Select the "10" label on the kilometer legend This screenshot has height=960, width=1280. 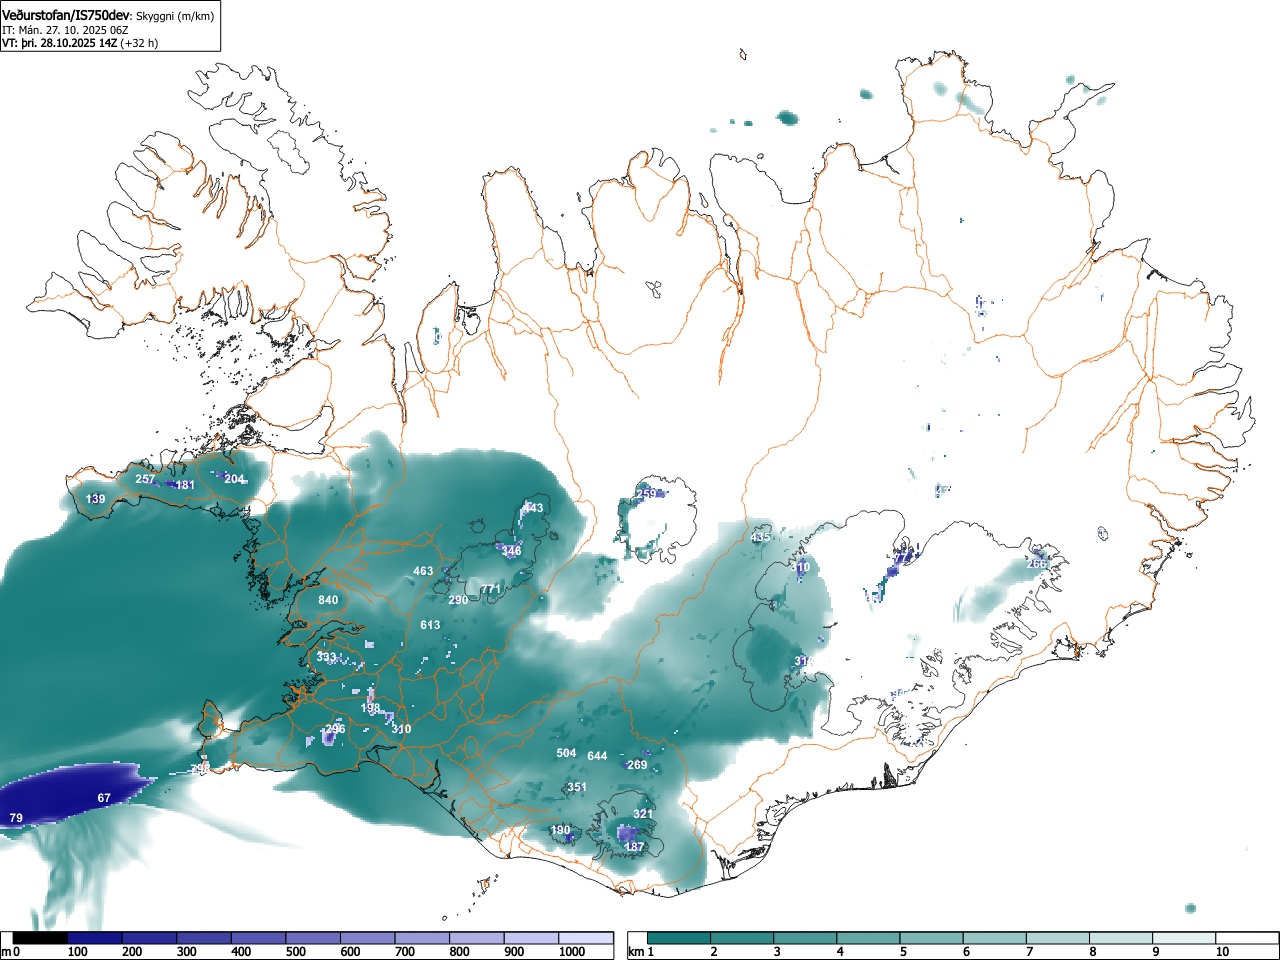pyautogui.click(x=1221, y=952)
